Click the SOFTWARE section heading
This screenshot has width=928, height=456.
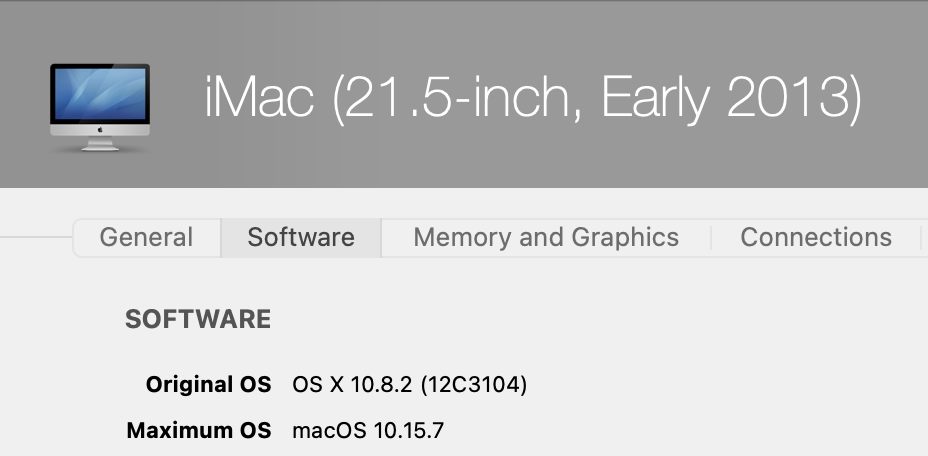click(198, 319)
